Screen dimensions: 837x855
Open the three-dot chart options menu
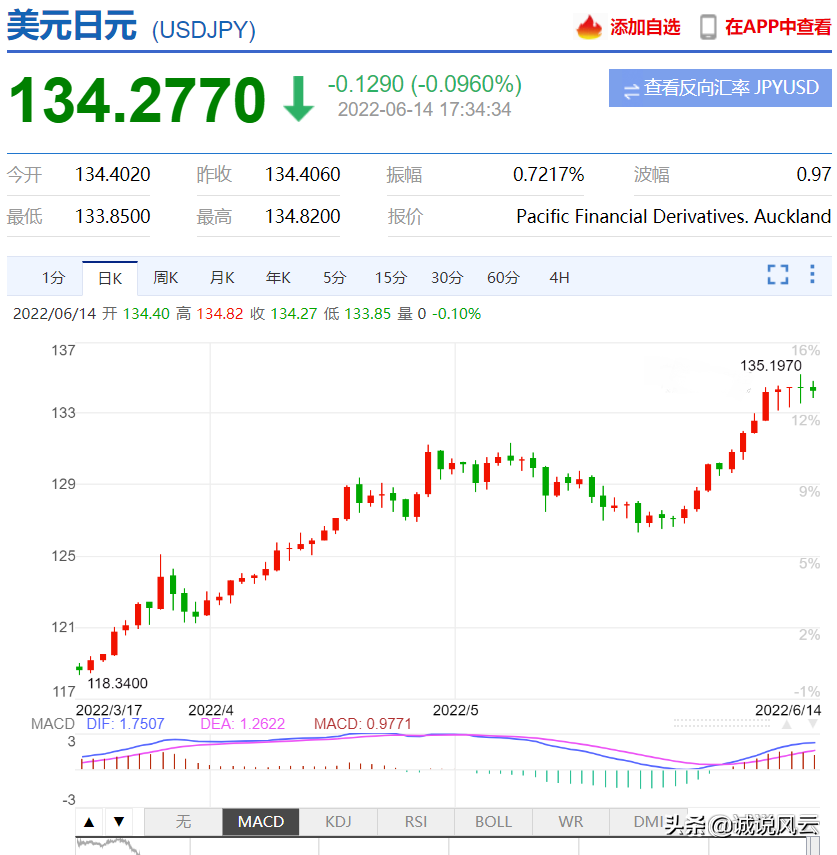811,275
